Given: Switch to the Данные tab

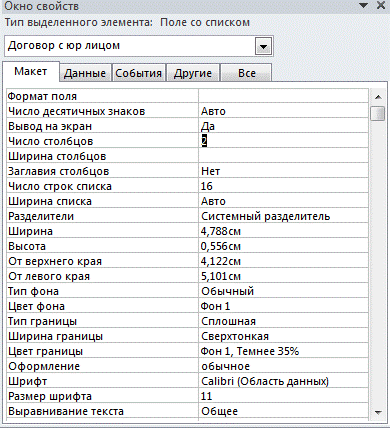Looking at the screenshot, I should [x=85, y=73].
